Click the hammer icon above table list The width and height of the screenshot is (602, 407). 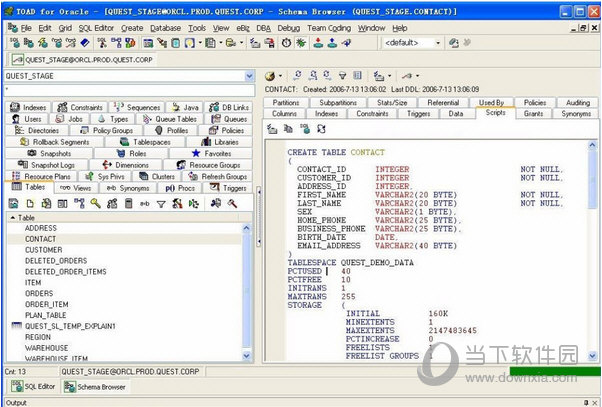point(232,204)
